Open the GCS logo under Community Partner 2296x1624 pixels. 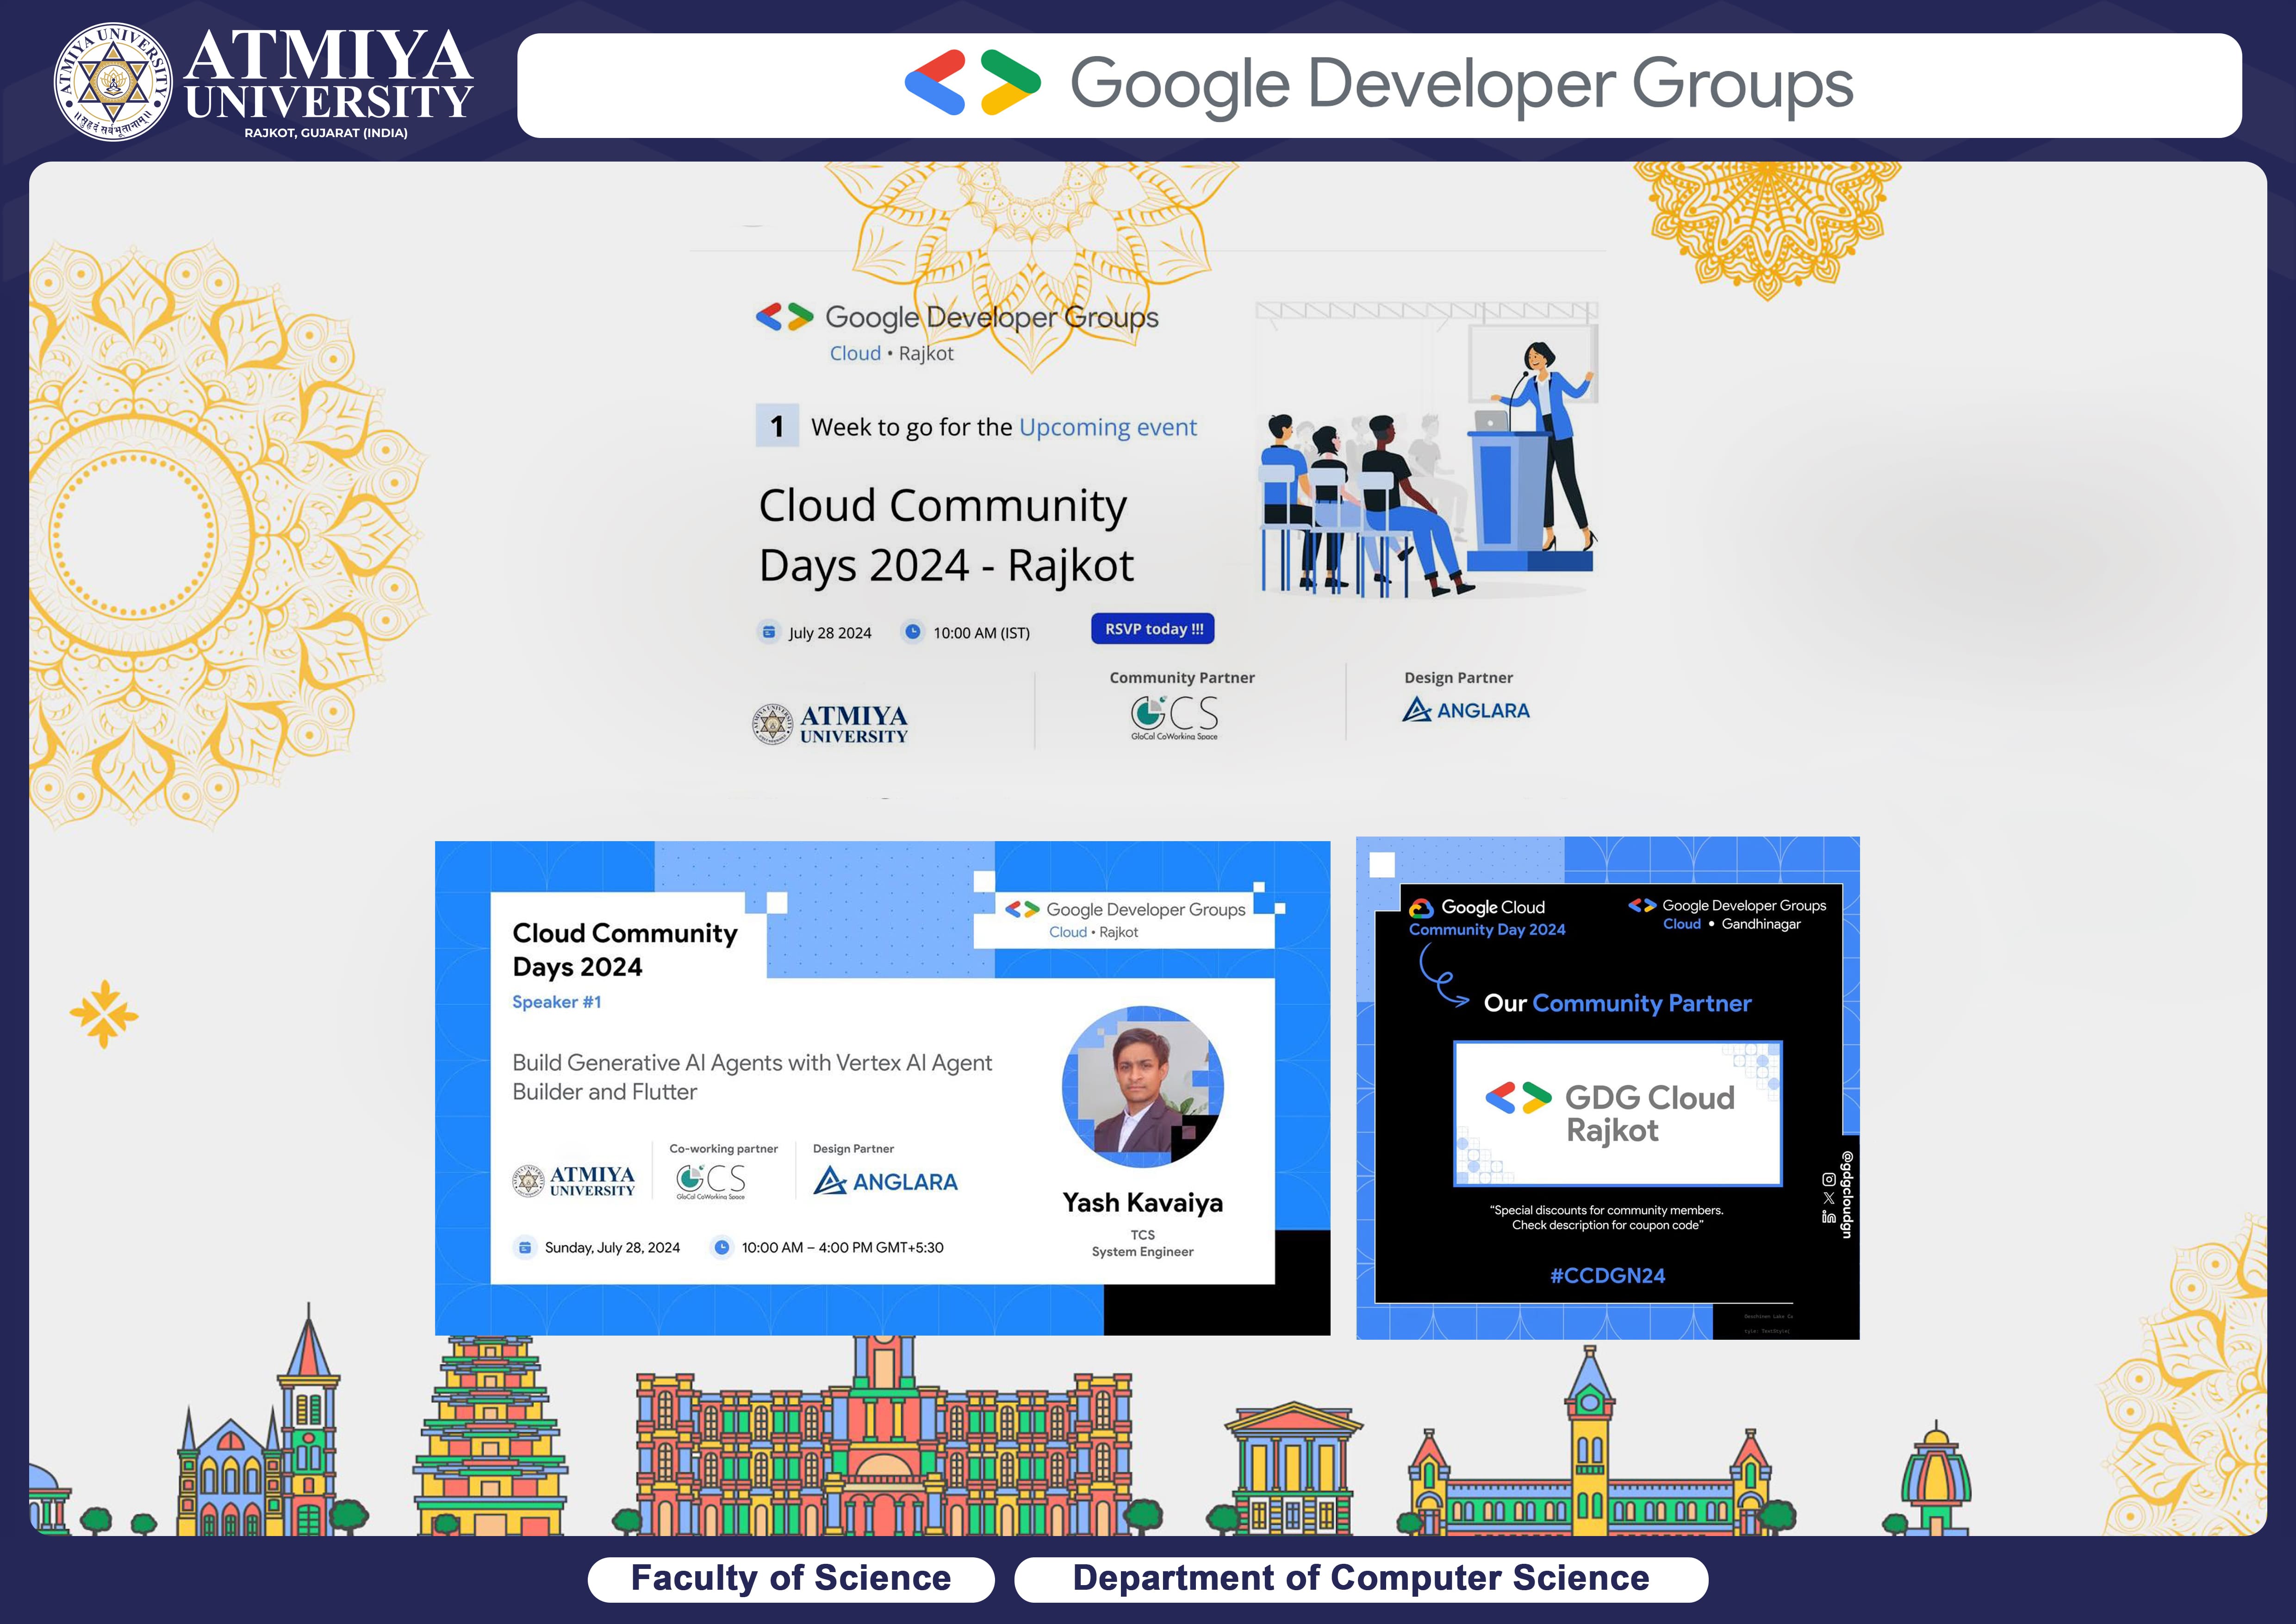tap(1175, 717)
